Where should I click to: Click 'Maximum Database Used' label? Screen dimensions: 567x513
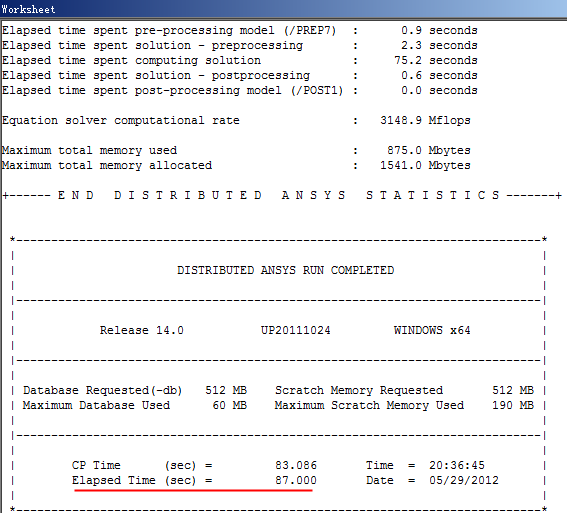(x=96, y=405)
